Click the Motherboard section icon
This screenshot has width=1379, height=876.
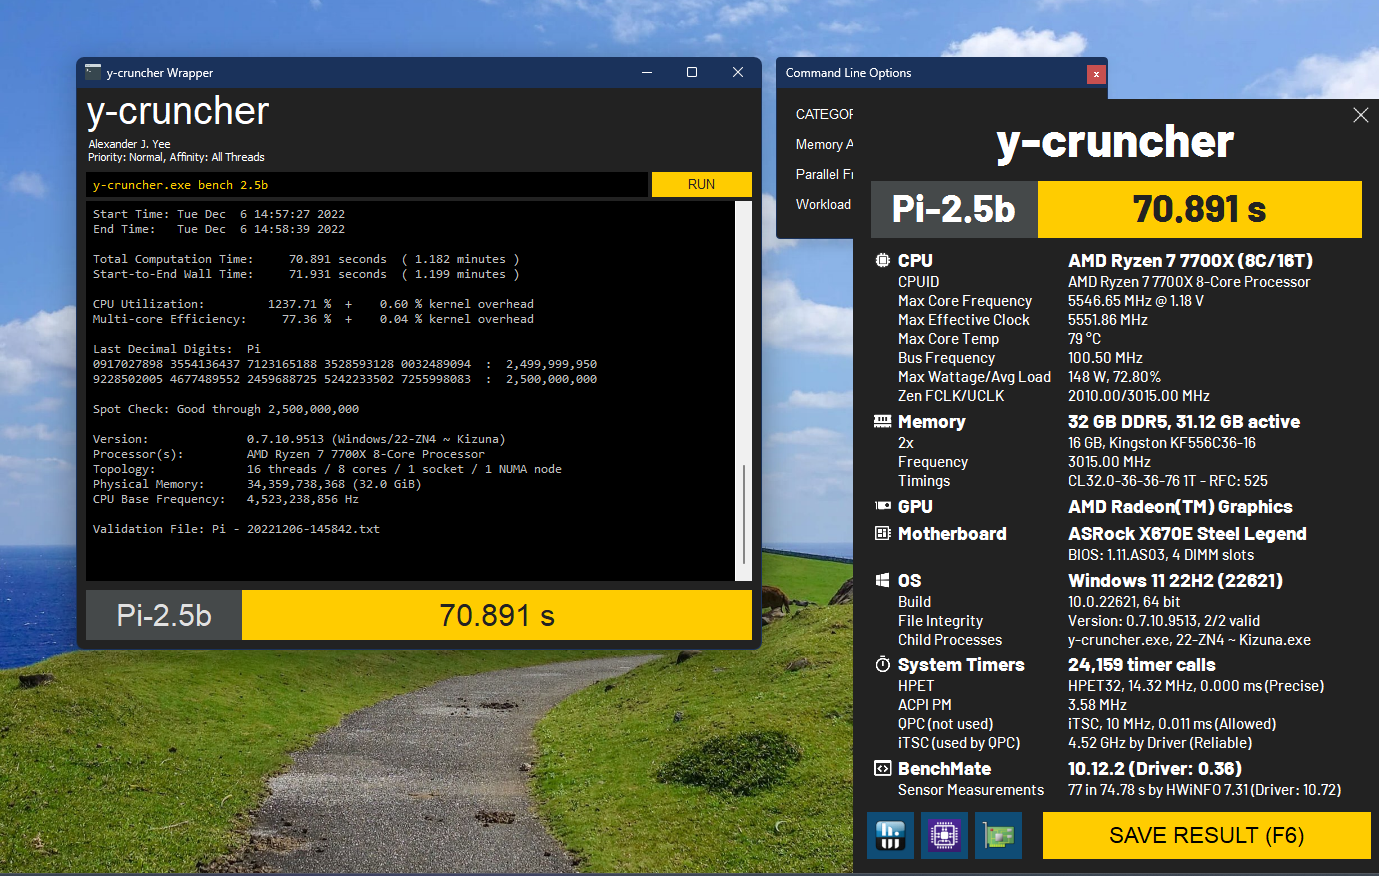(882, 533)
